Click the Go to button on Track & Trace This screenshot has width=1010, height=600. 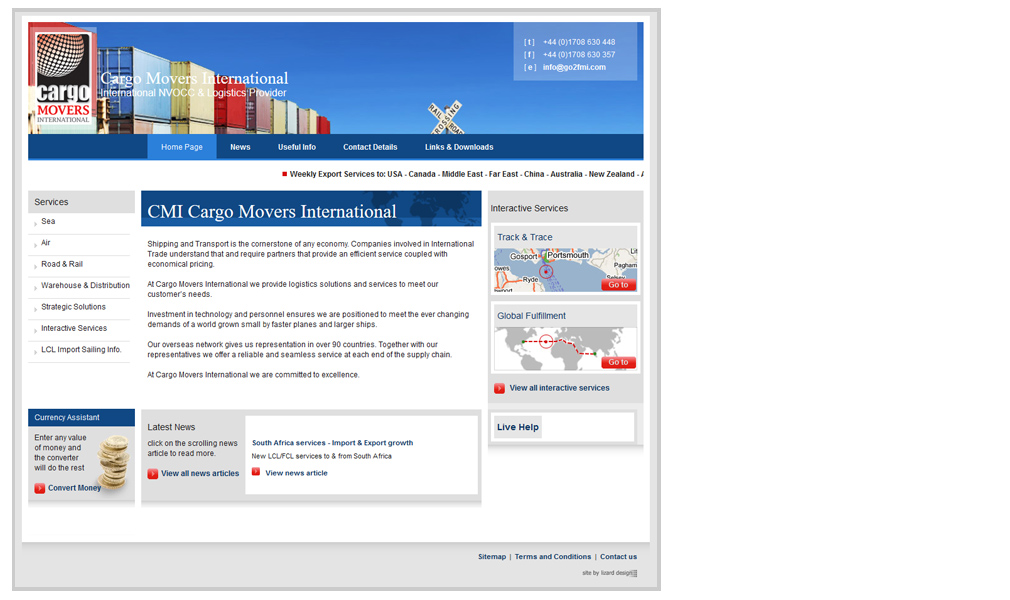tap(618, 285)
